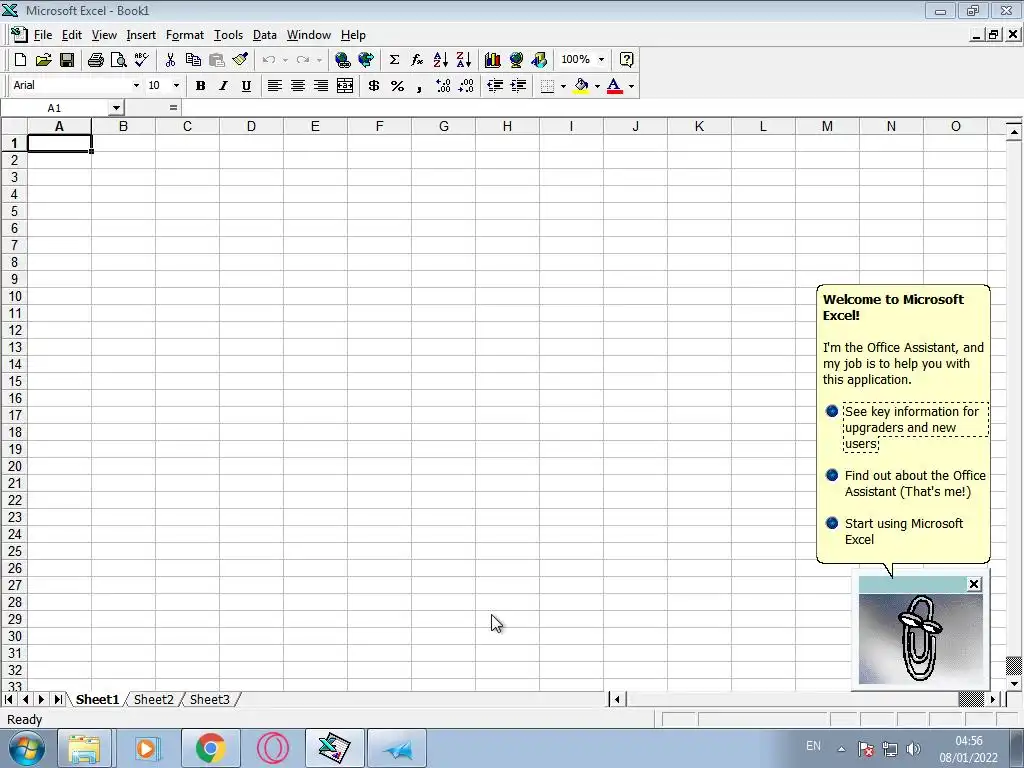Toggle Italic formatting
The width and height of the screenshot is (1024, 768).
(223, 86)
